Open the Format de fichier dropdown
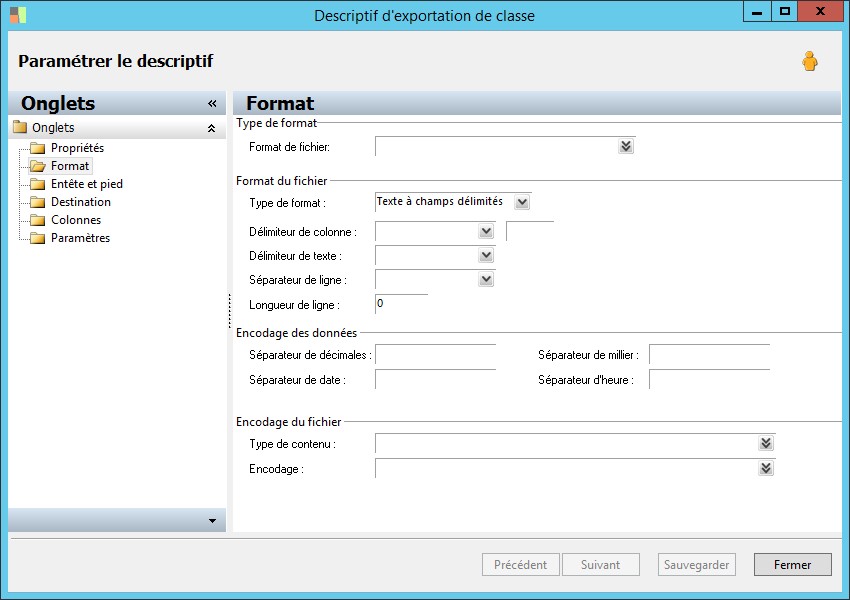This screenshot has height=600, width=850. (x=626, y=146)
